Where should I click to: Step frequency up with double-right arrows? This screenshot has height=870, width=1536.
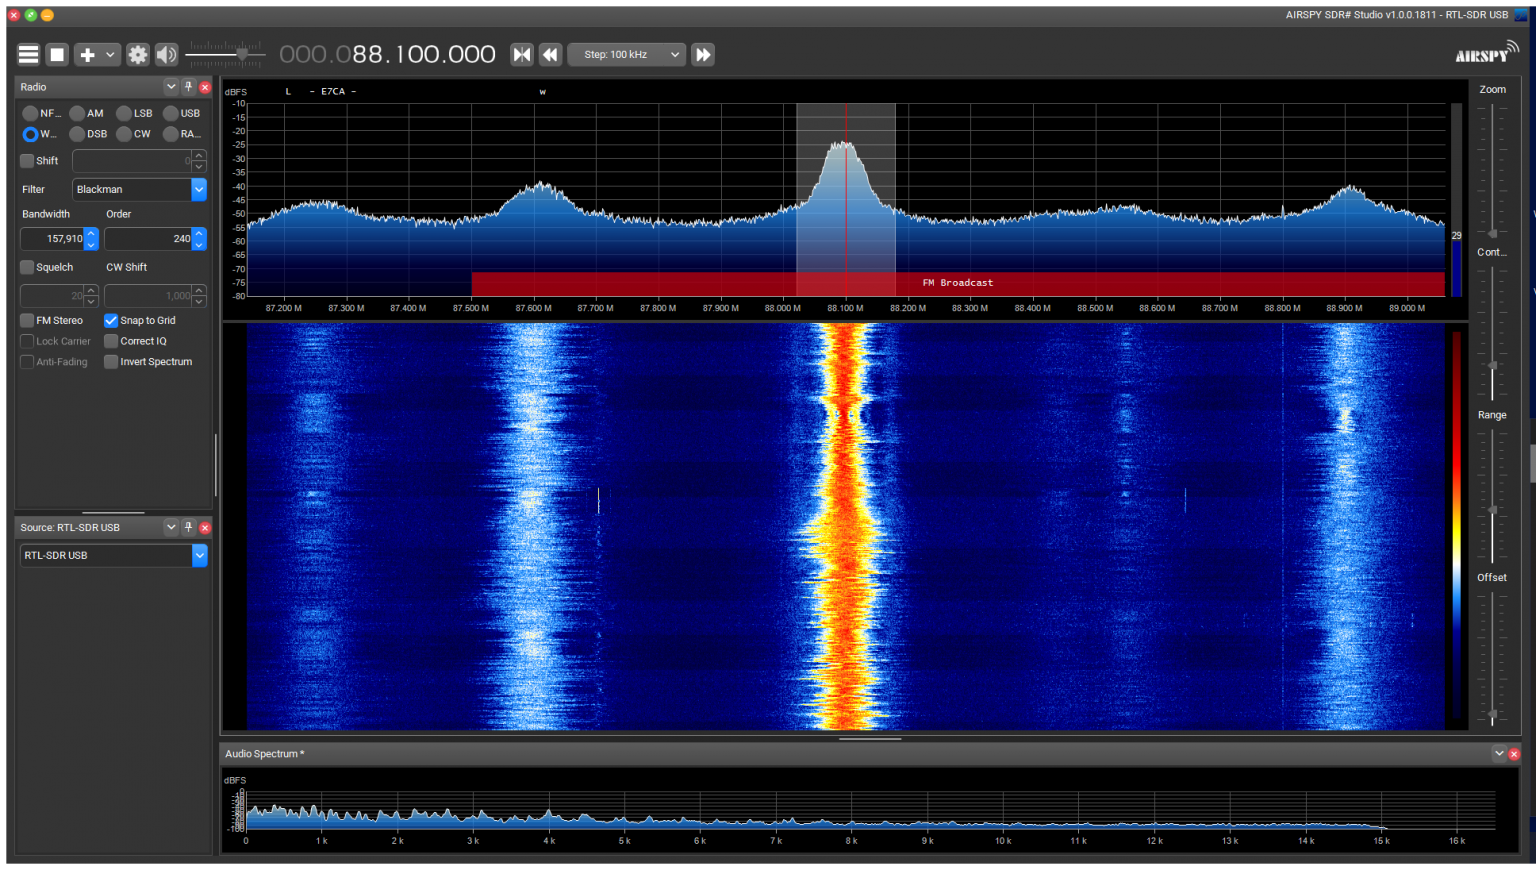[x=703, y=55]
